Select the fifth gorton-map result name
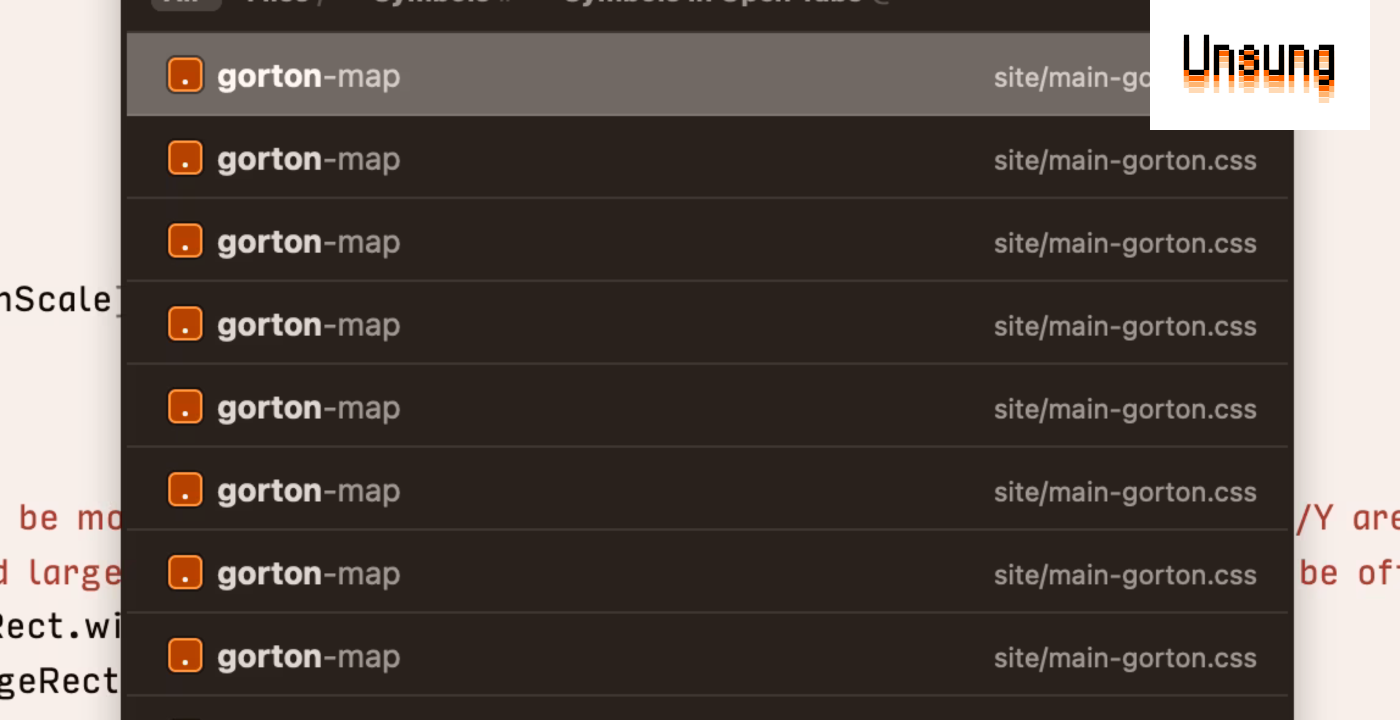The image size is (1400, 720). [x=308, y=409]
